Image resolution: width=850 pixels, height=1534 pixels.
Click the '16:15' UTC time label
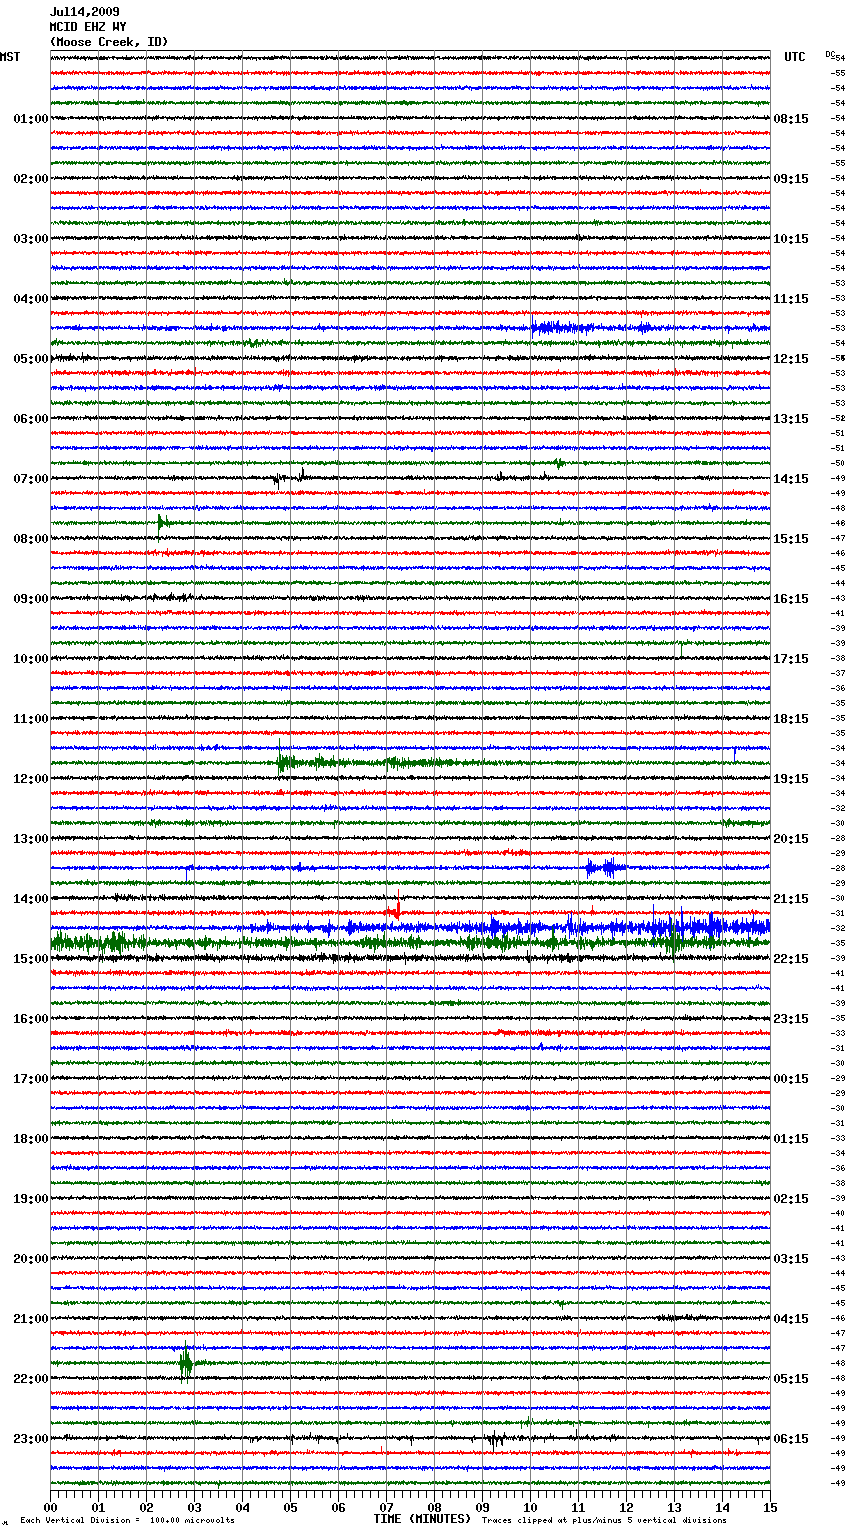point(791,599)
